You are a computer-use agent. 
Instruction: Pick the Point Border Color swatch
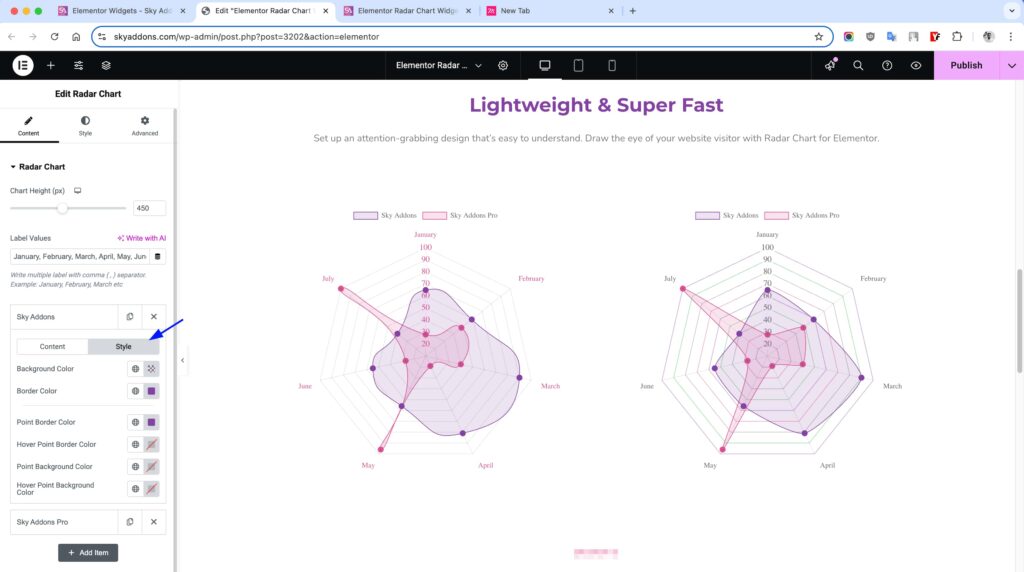tap(152, 422)
